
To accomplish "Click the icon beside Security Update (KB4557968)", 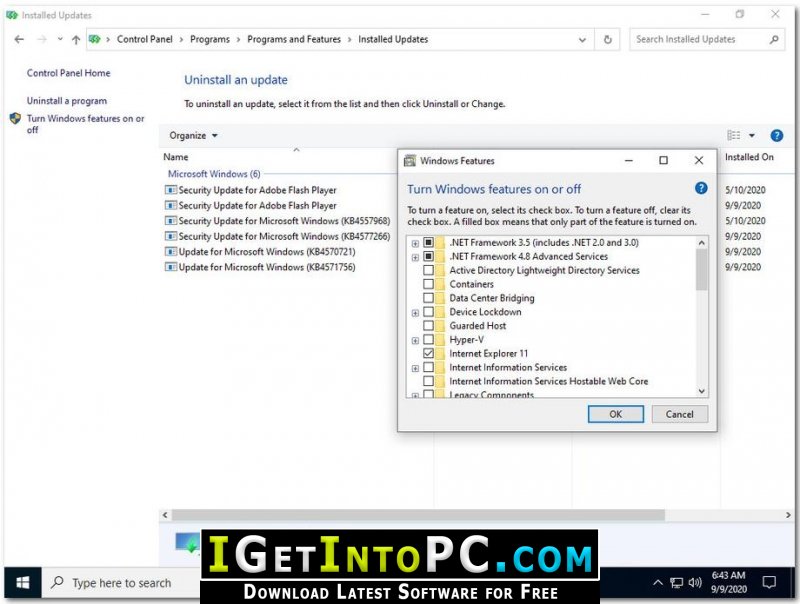I will click(x=170, y=221).
